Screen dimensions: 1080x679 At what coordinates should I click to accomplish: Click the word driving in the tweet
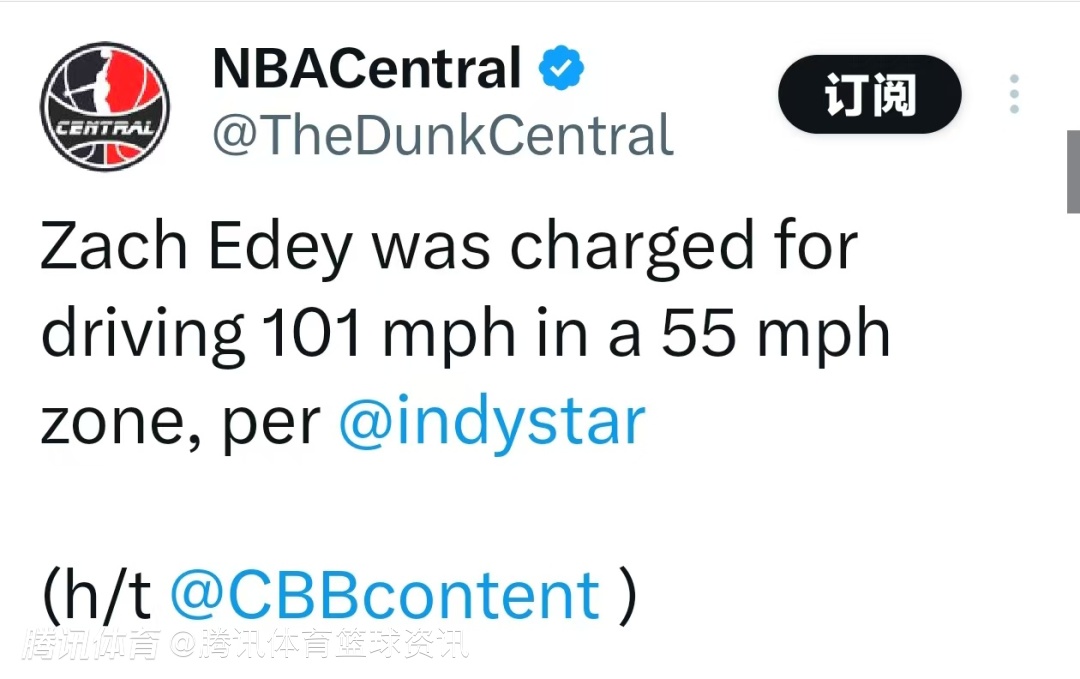pyautogui.click(x=143, y=335)
